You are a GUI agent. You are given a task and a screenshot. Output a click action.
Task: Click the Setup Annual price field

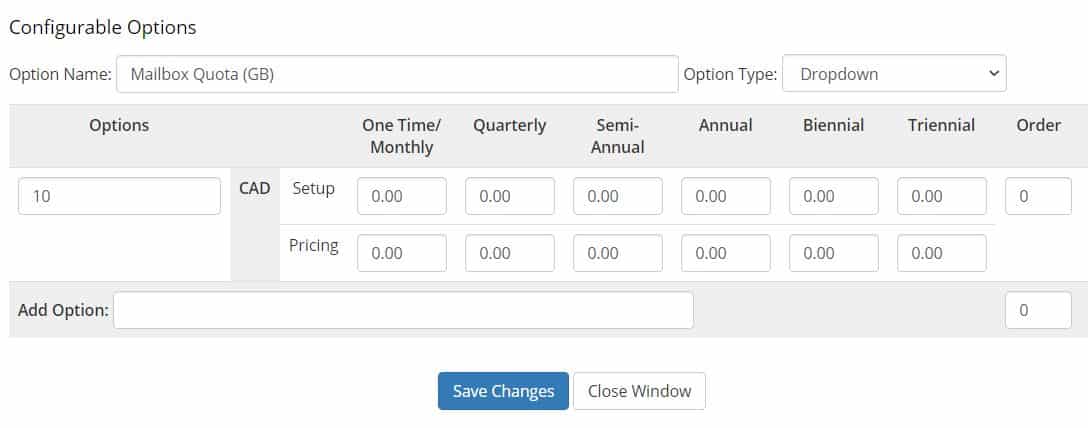click(726, 196)
